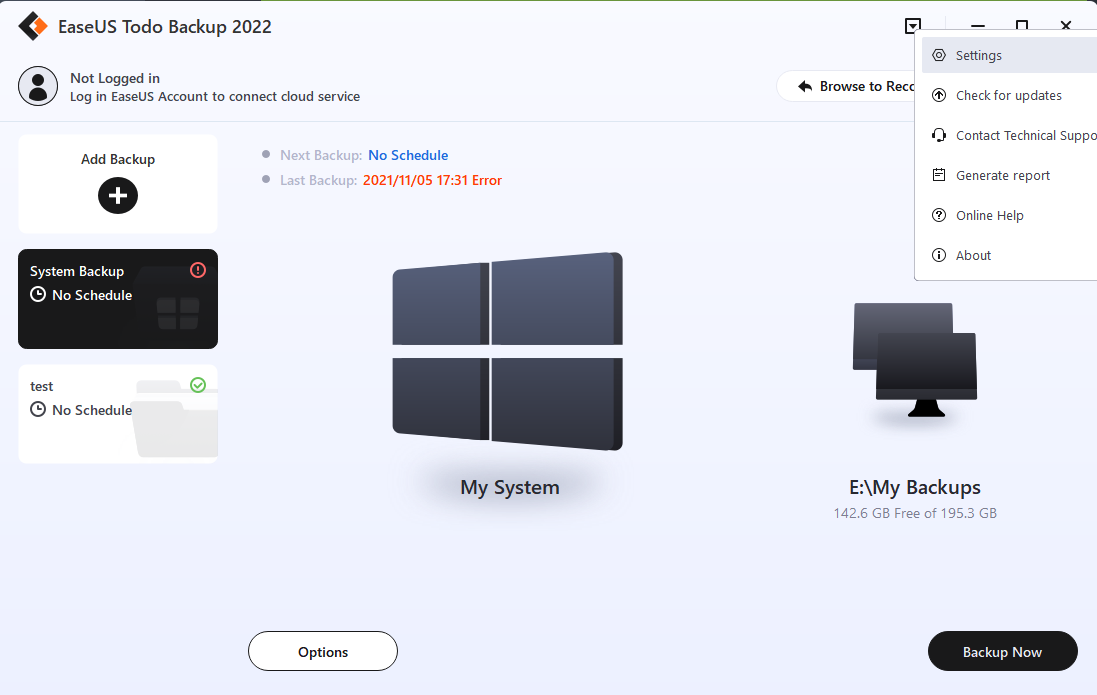The width and height of the screenshot is (1097, 695).
Task: Select Check for updates menu entry
Action: click(x=1009, y=95)
